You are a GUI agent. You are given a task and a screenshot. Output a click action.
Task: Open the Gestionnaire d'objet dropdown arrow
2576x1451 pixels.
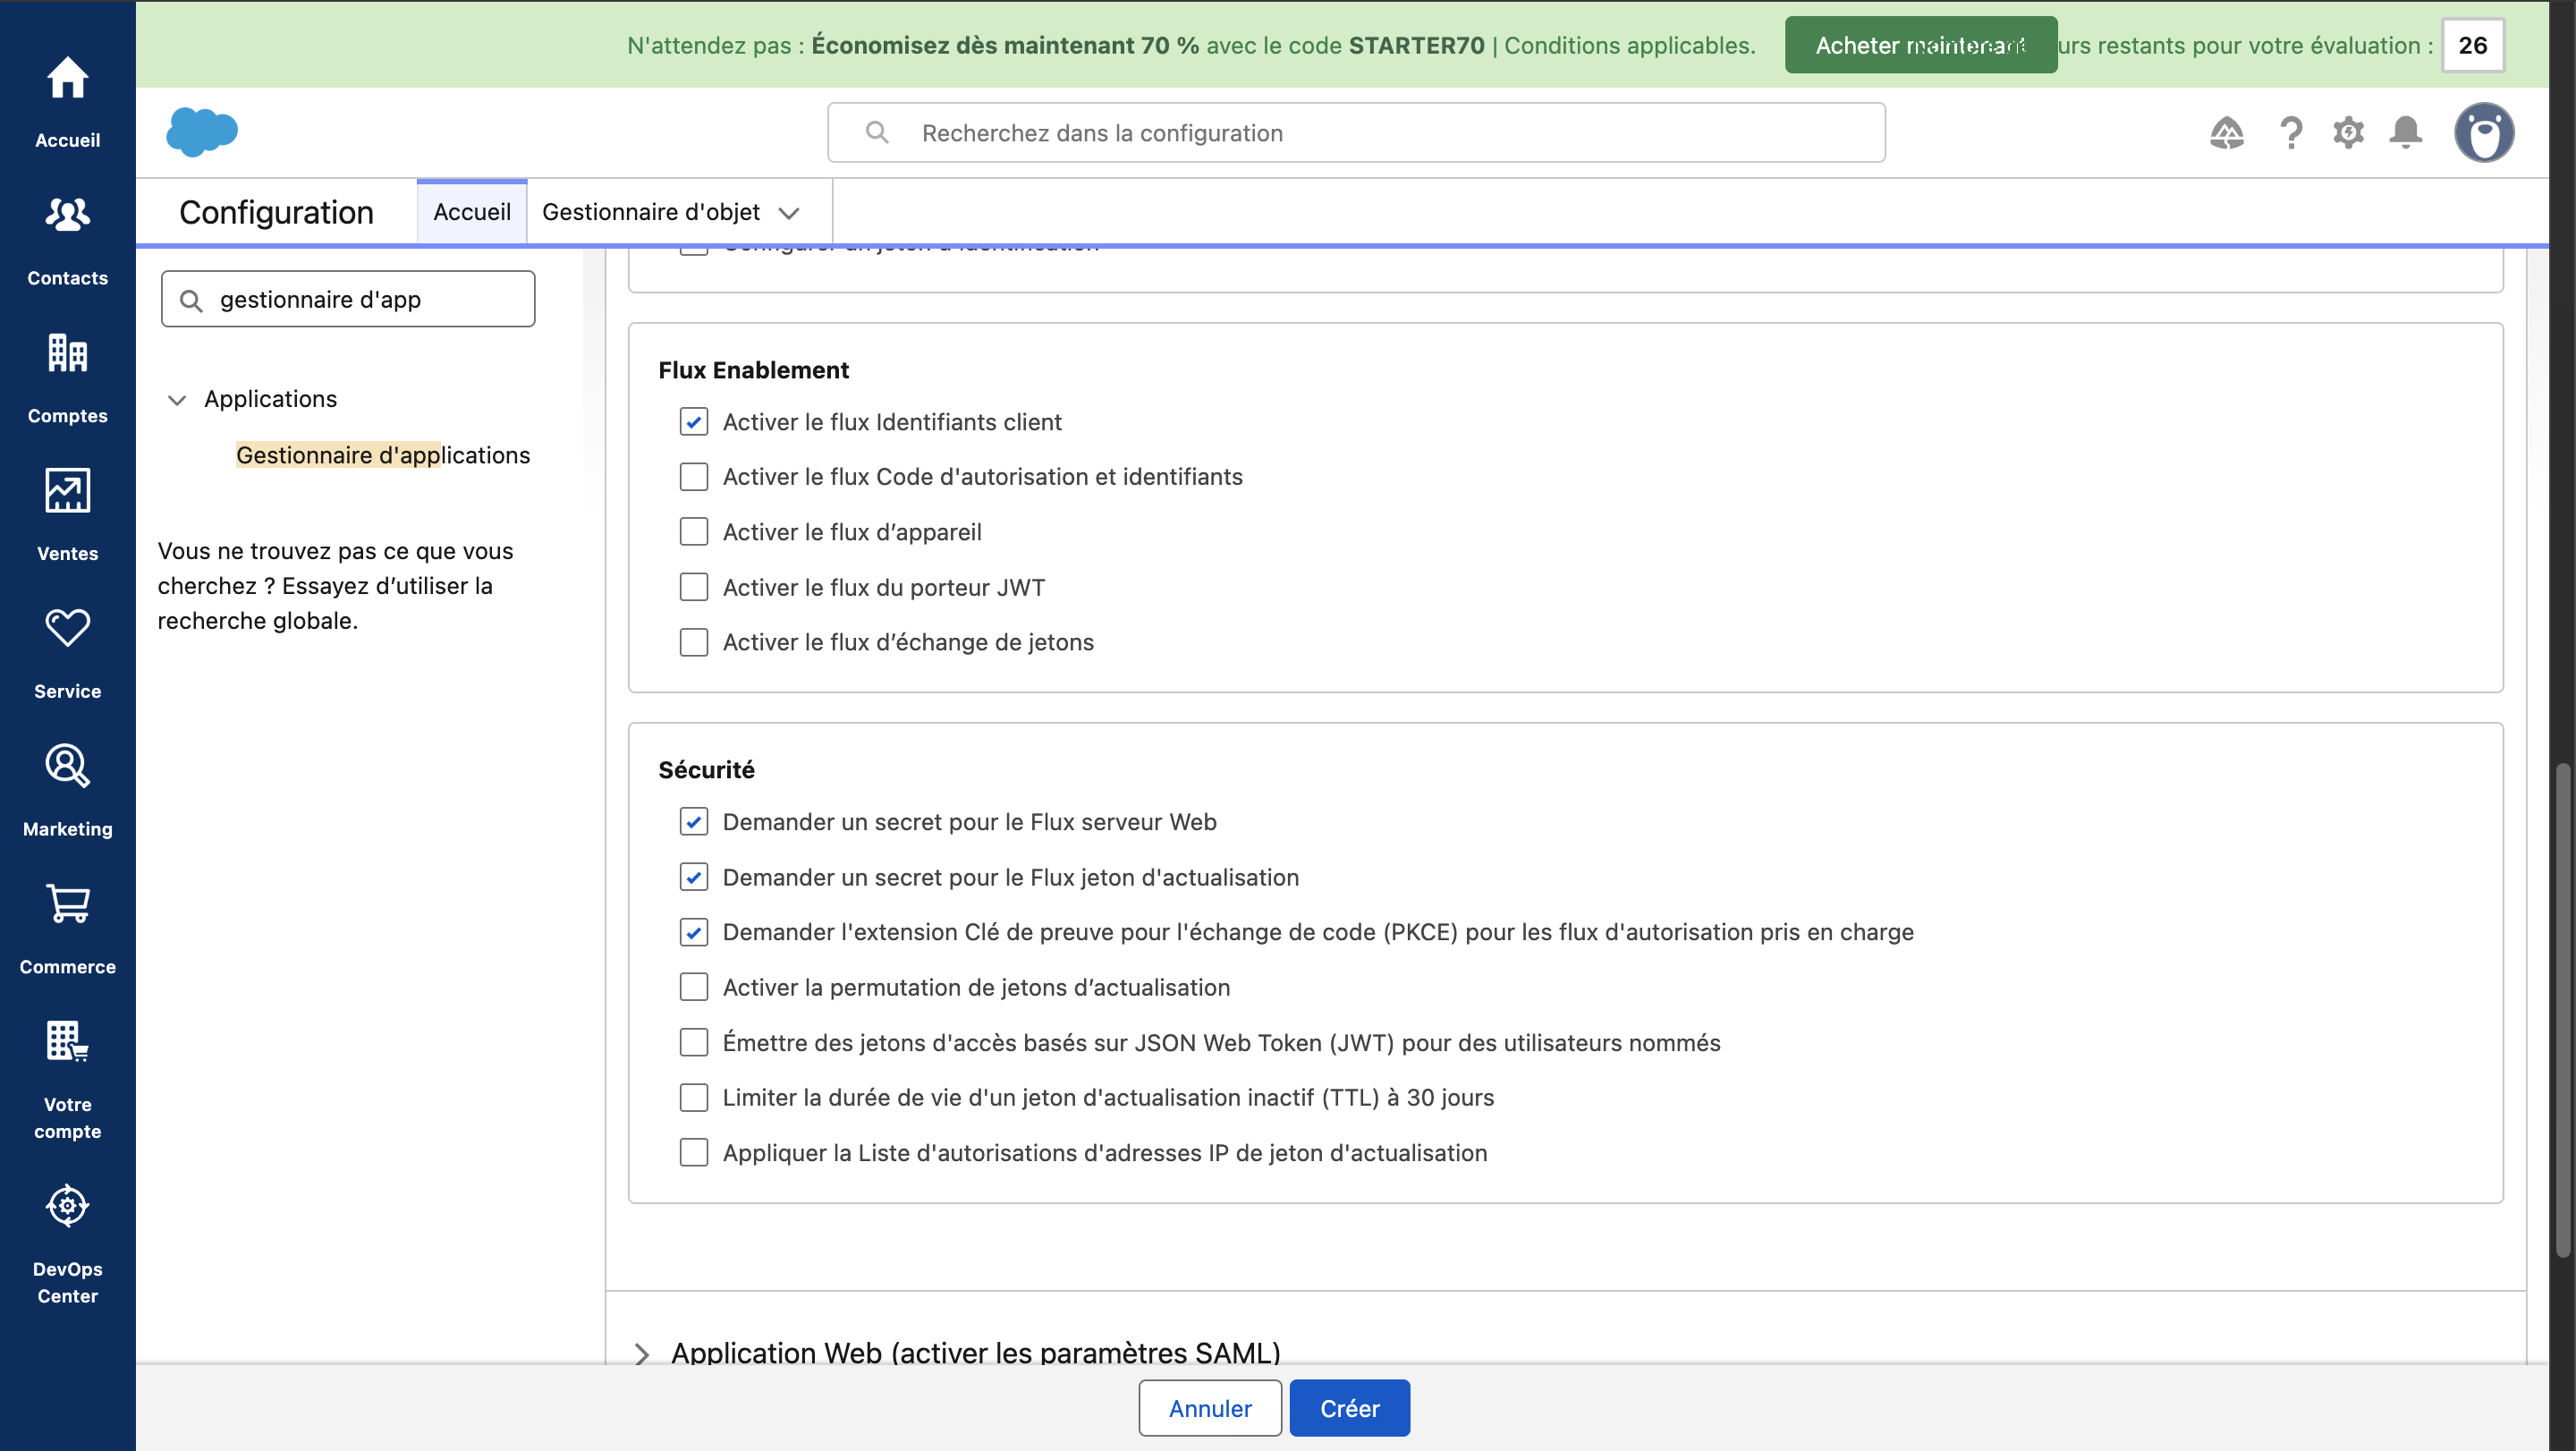(x=789, y=213)
